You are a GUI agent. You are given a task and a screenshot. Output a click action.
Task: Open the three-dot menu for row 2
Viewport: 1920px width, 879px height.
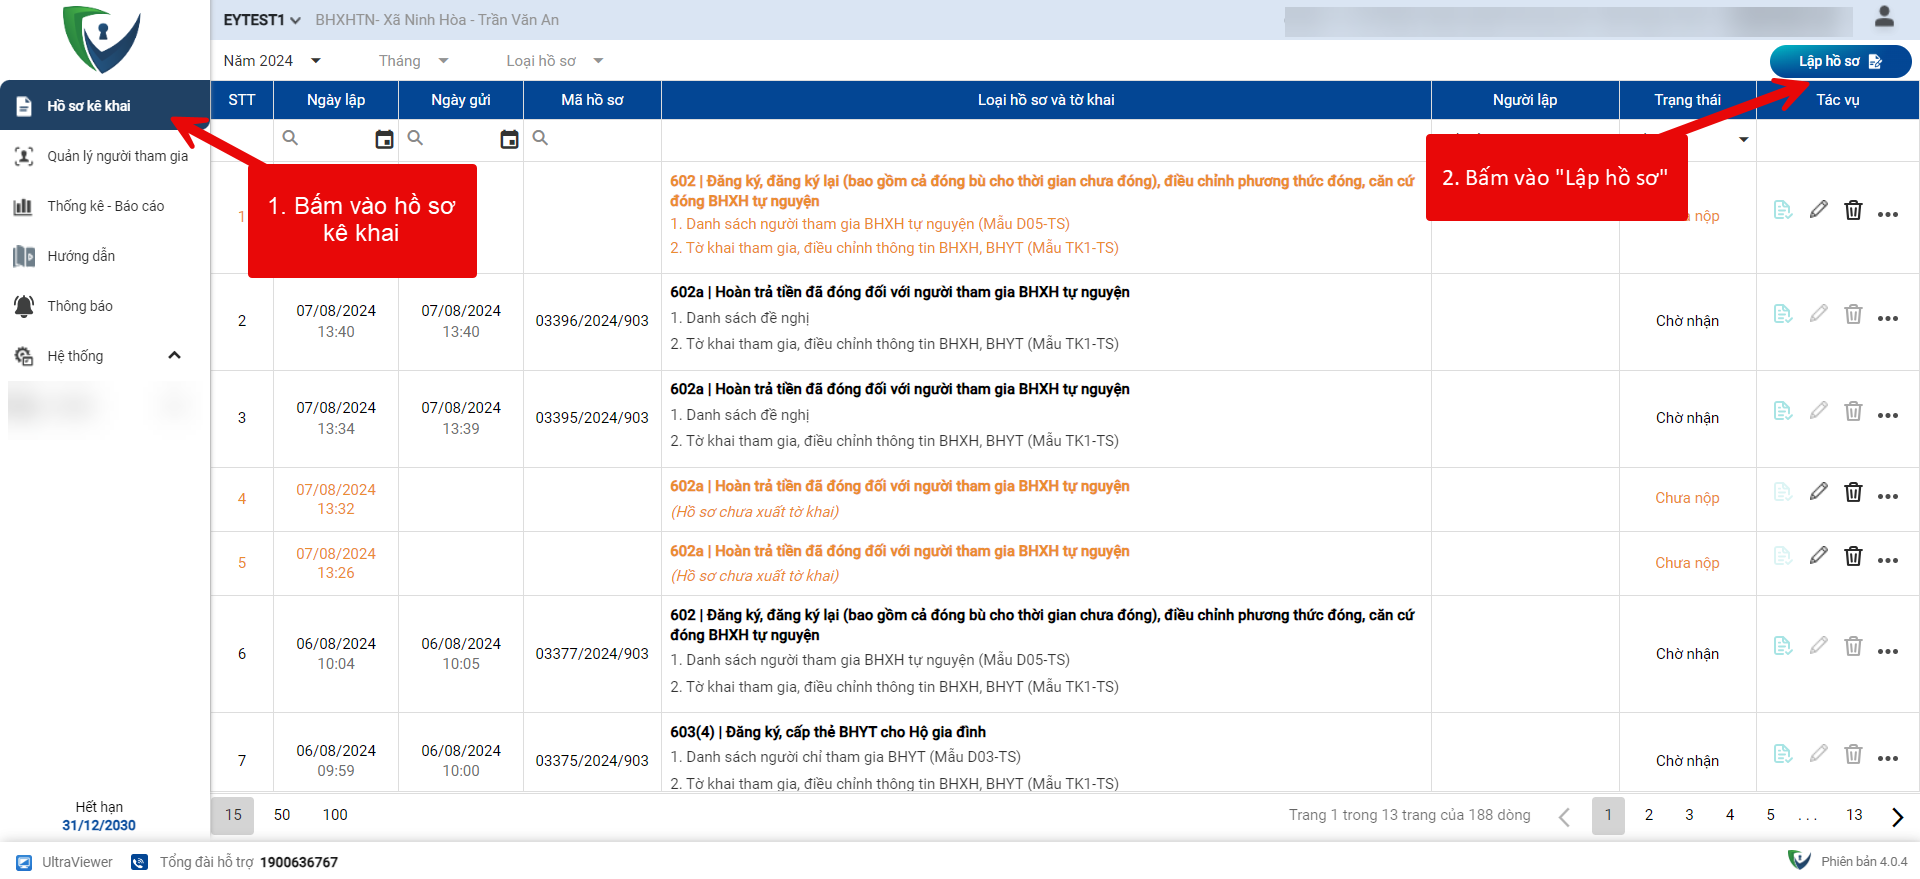1887,319
